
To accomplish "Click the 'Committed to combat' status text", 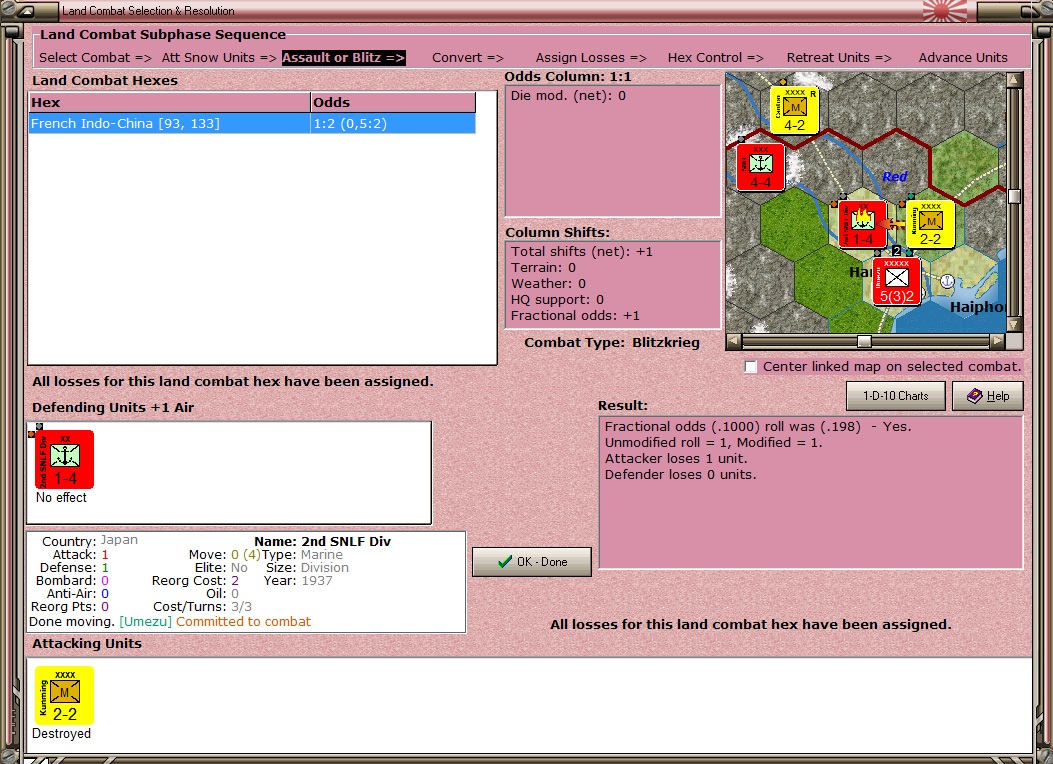I will point(244,622).
